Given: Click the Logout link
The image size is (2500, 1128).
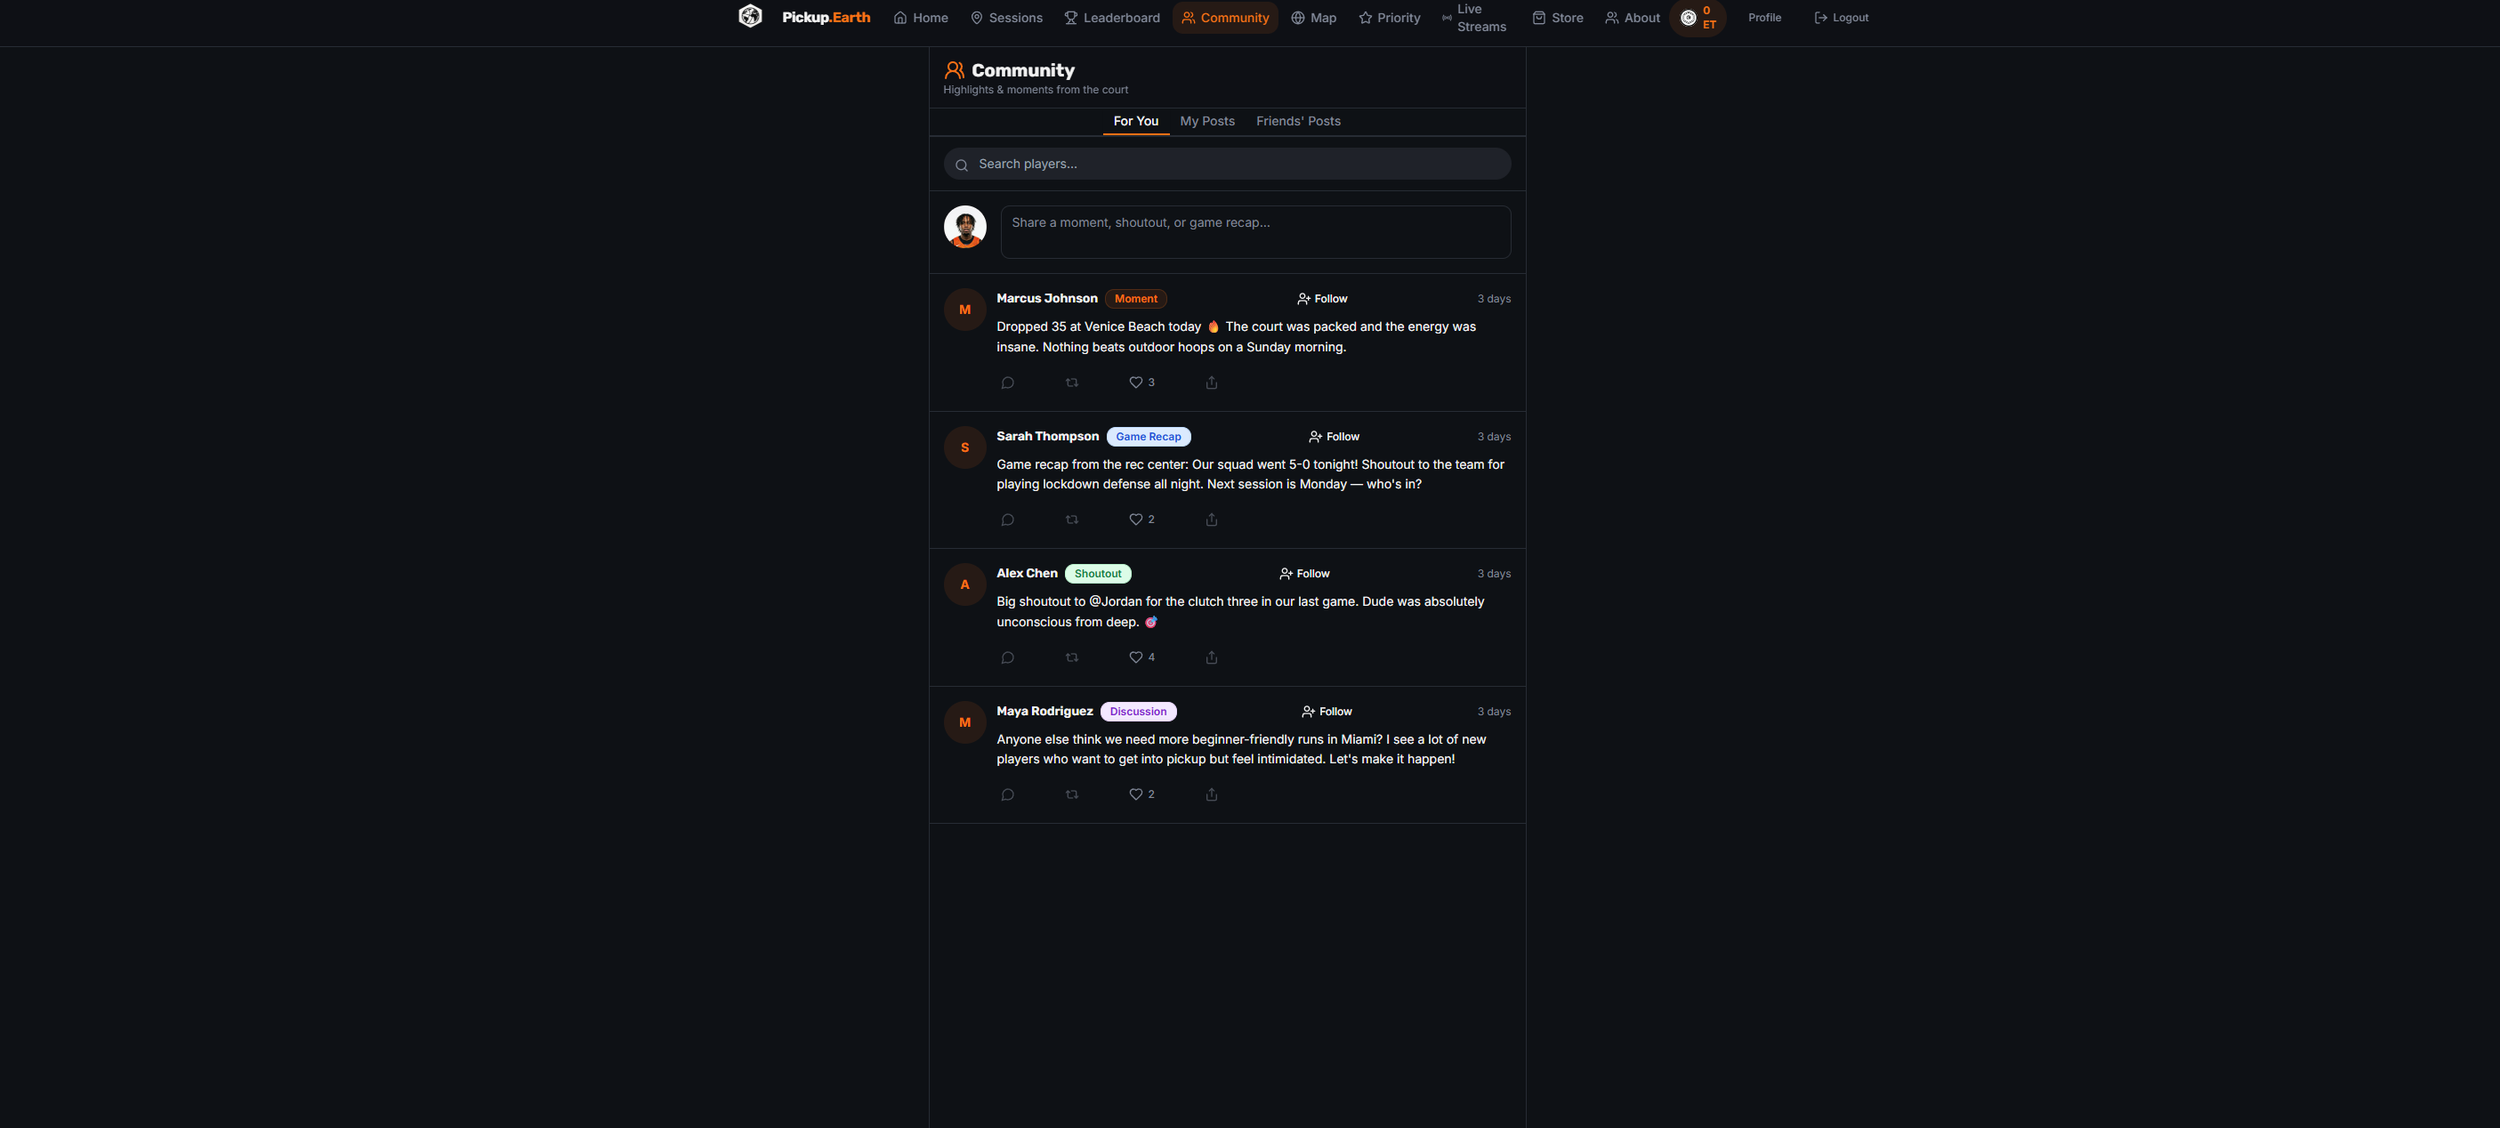Looking at the screenshot, I should [x=1841, y=18].
